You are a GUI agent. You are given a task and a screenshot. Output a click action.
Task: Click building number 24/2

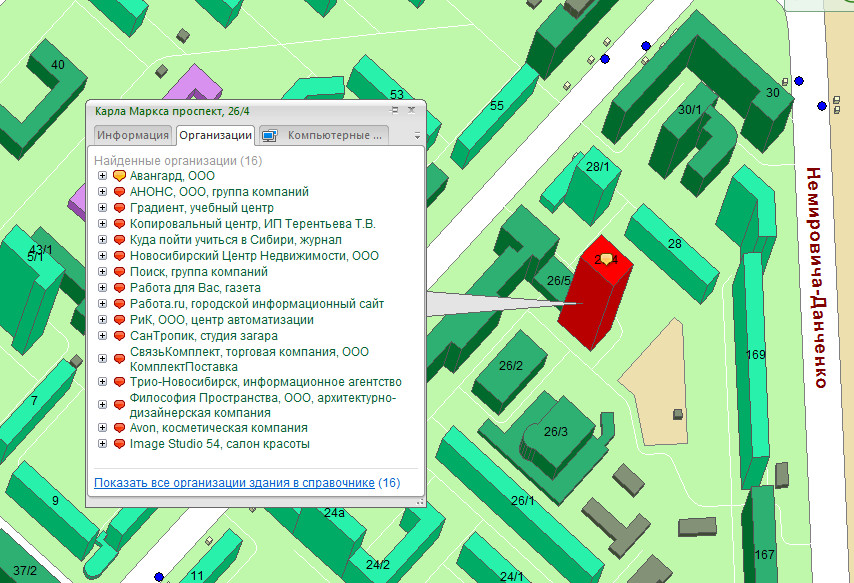point(378,564)
